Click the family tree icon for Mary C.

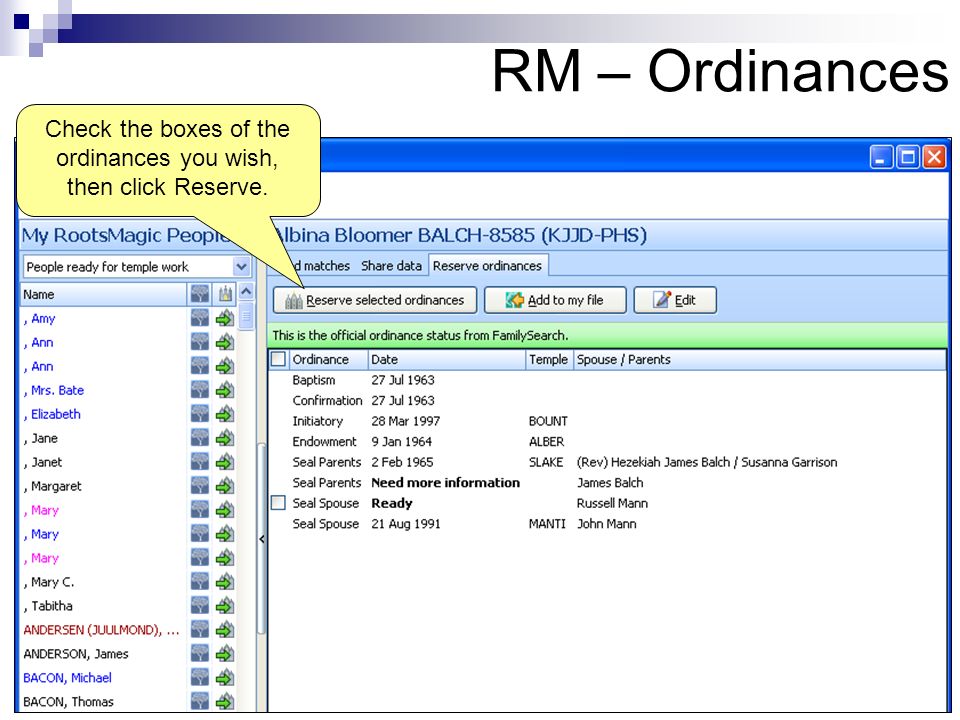click(200, 582)
